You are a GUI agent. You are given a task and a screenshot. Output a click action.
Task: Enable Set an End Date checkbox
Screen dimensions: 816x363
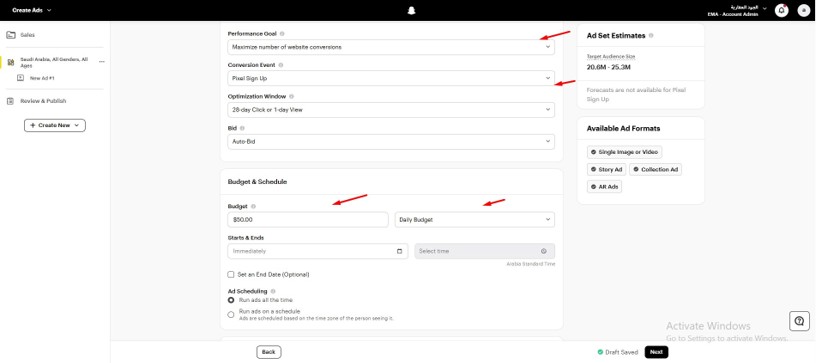coord(231,274)
